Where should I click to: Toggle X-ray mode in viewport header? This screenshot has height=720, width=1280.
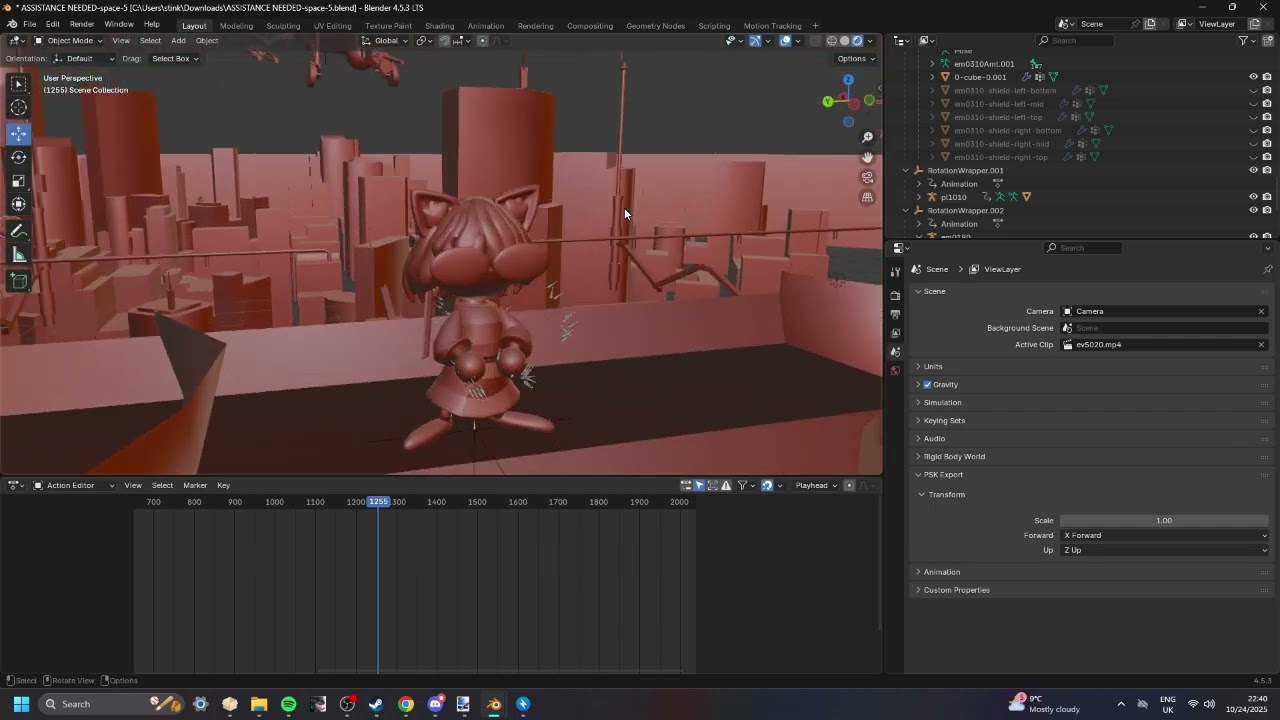click(815, 41)
